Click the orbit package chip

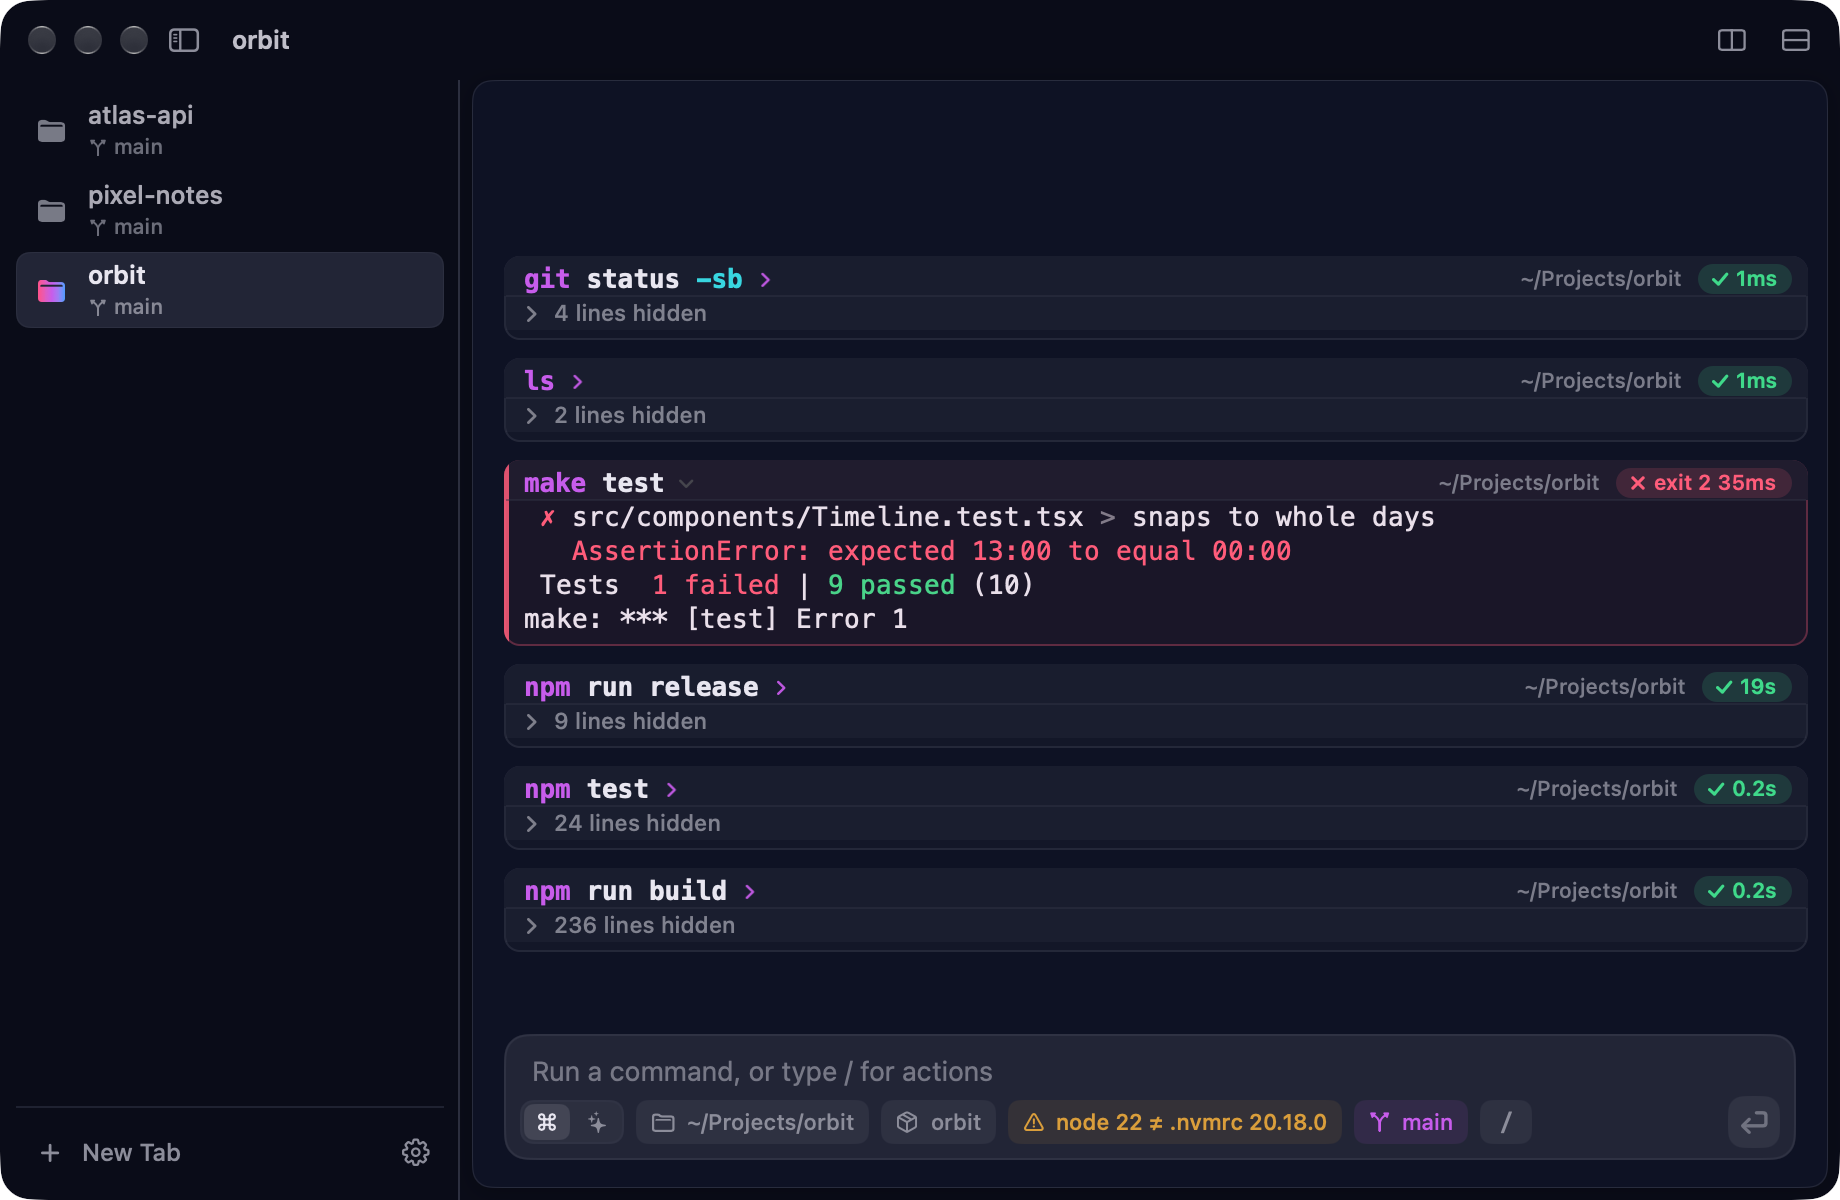pos(938,1122)
